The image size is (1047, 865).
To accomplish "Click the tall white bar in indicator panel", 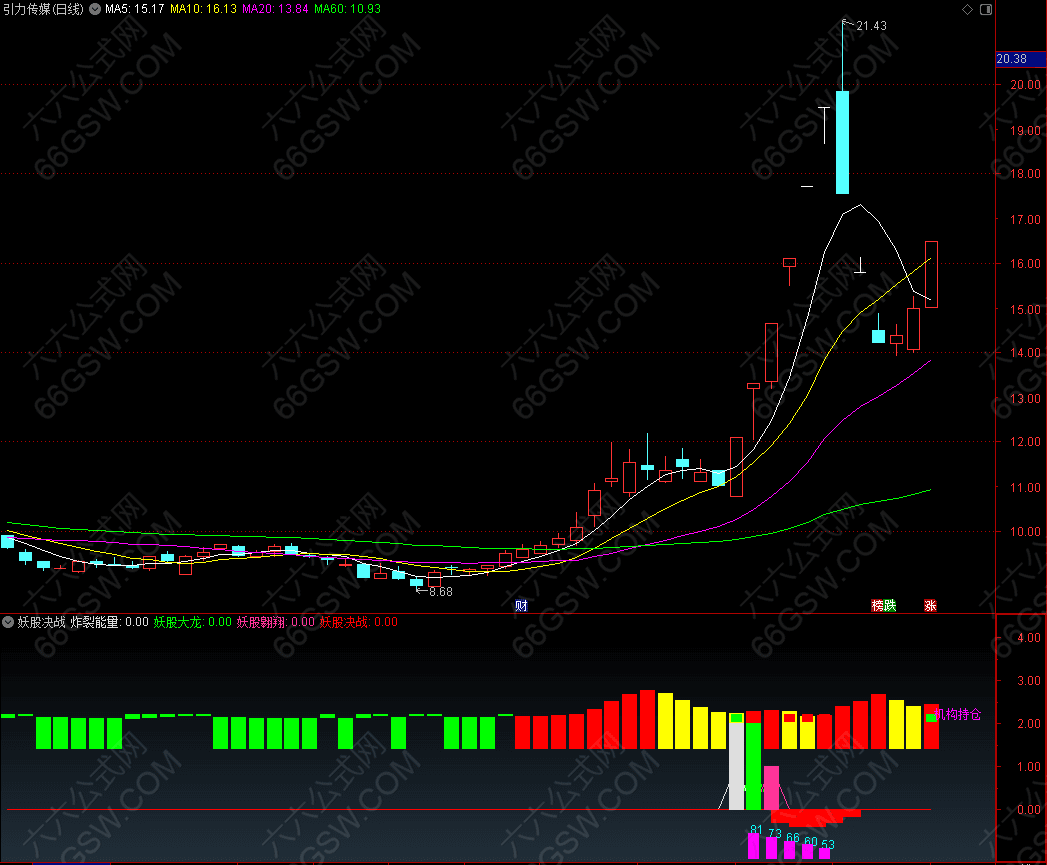I will click(x=736, y=765).
